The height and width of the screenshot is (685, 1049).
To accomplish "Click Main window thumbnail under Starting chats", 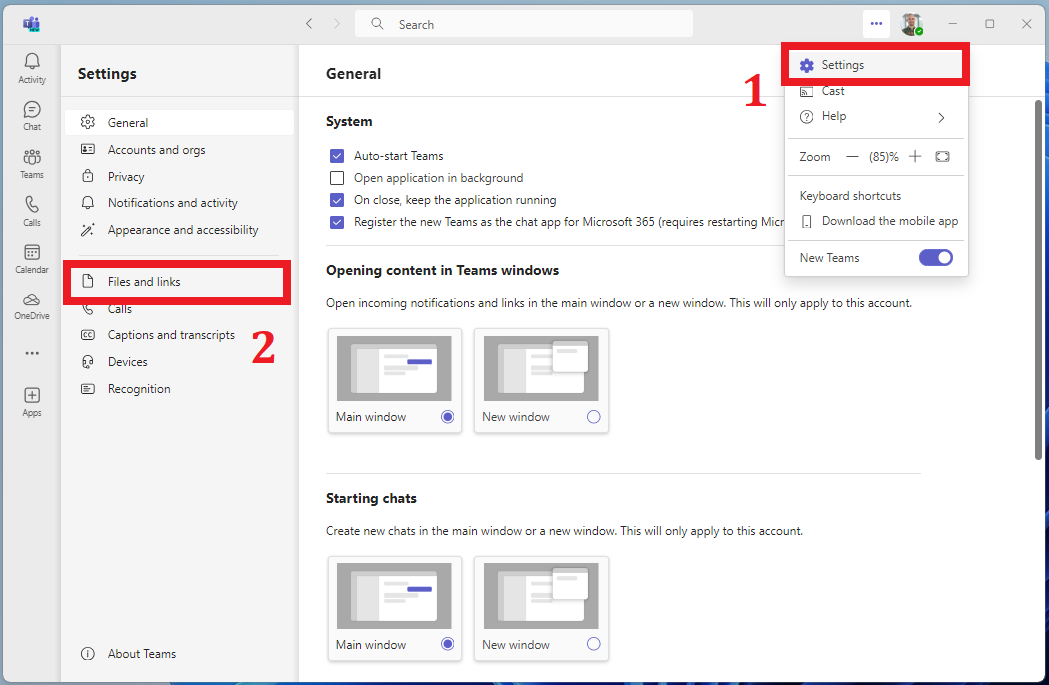I will coord(394,596).
